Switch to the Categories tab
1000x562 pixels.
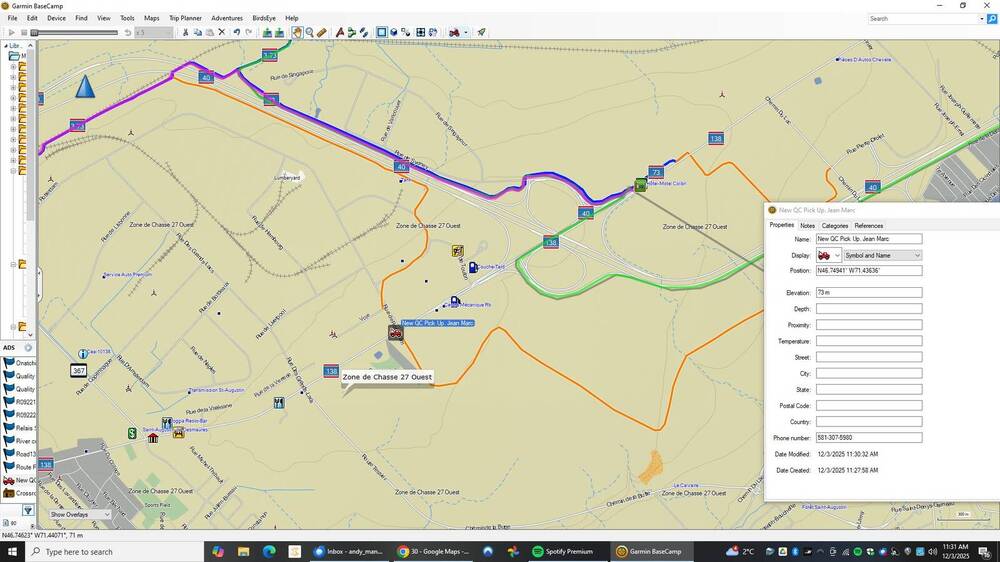835,226
